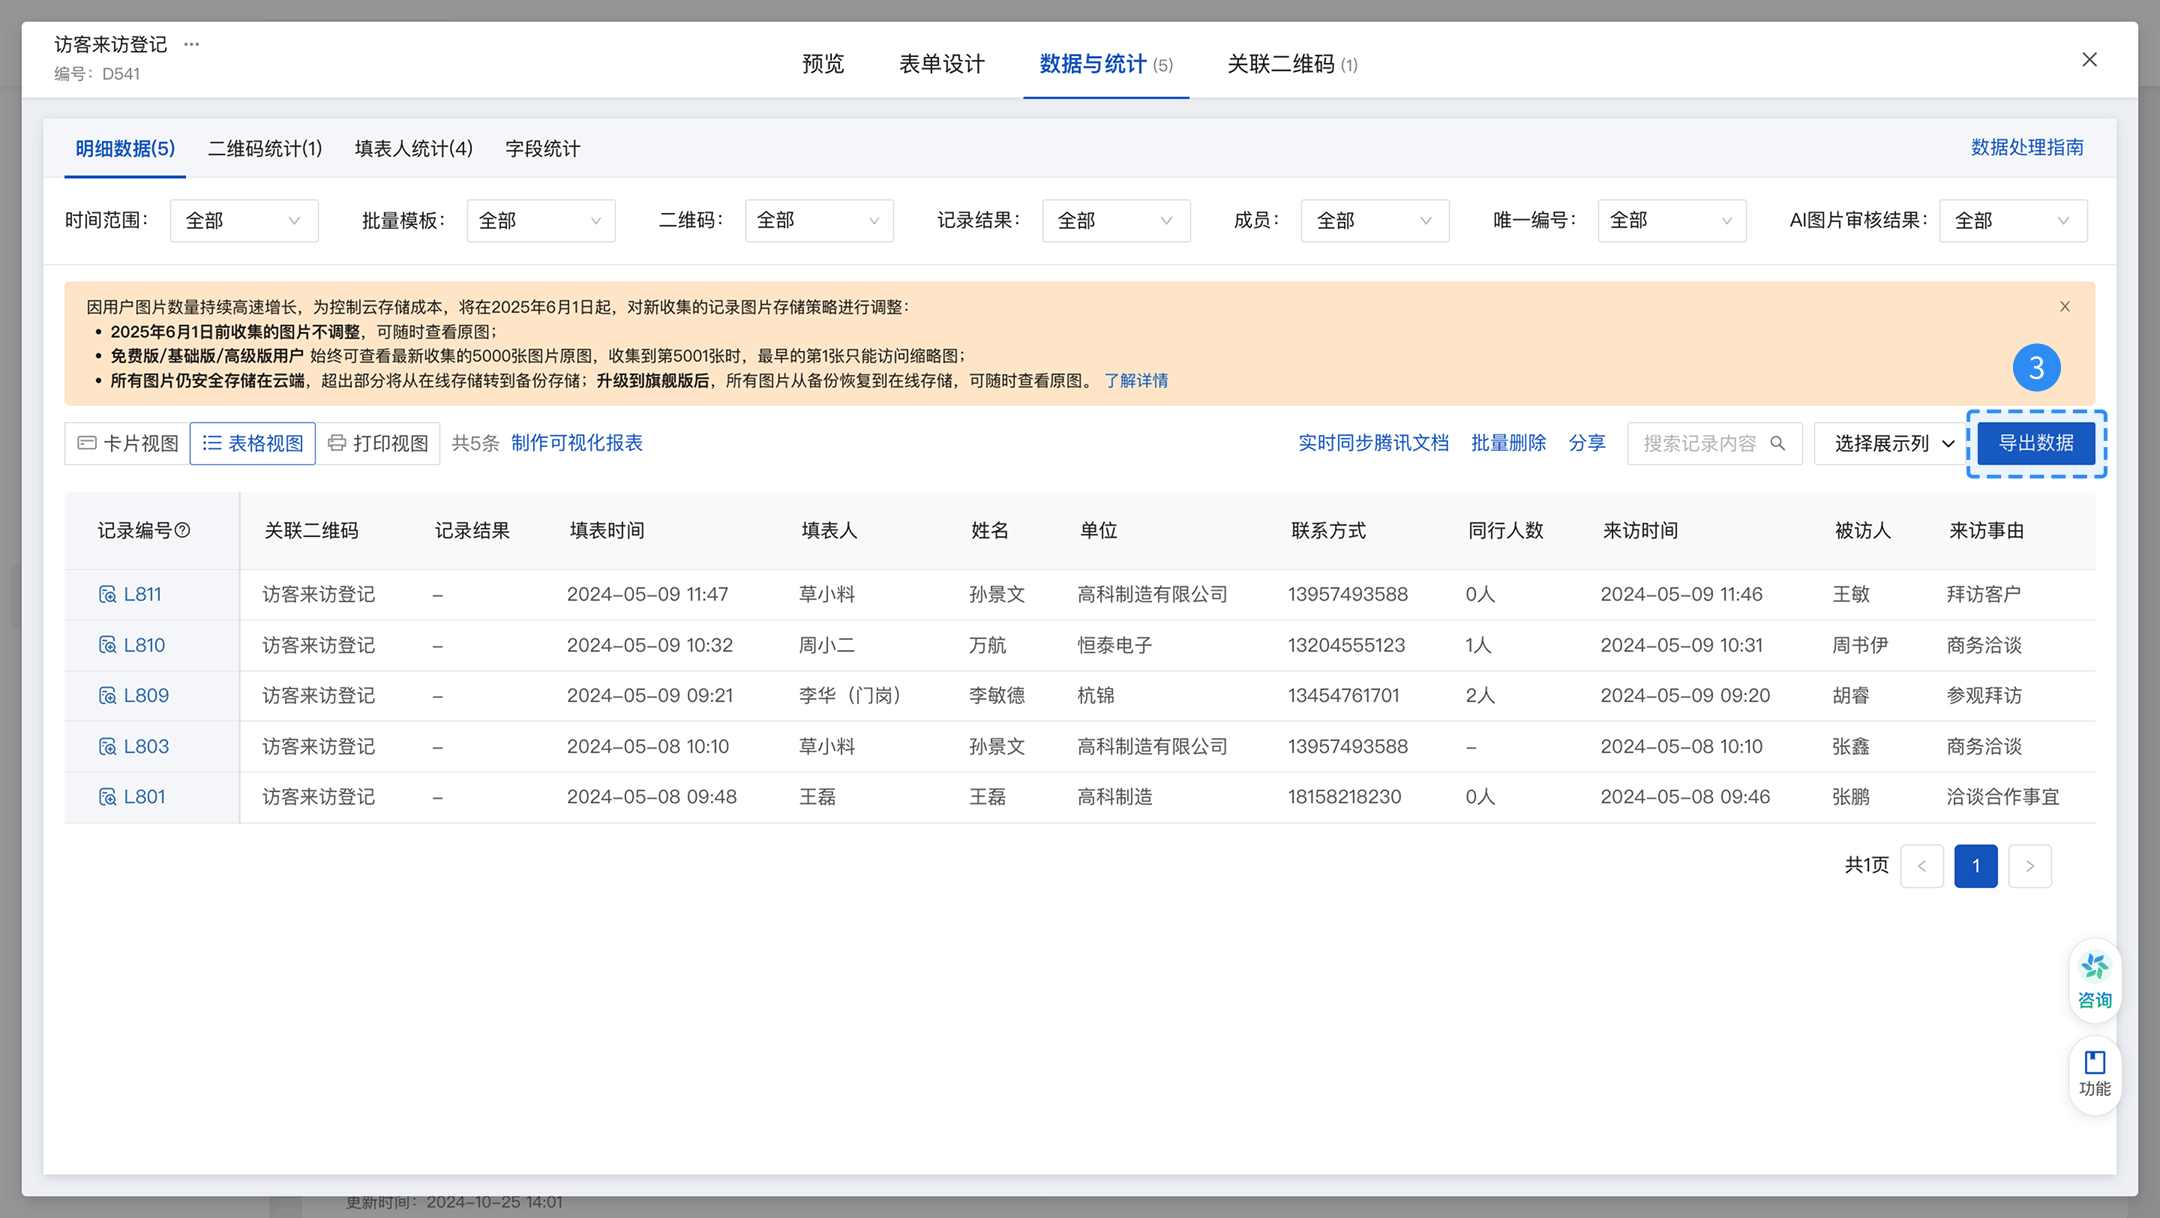The width and height of the screenshot is (2160, 1218).
Task: Click the 填表时间 column header
Action: click(x=607, y=531)
